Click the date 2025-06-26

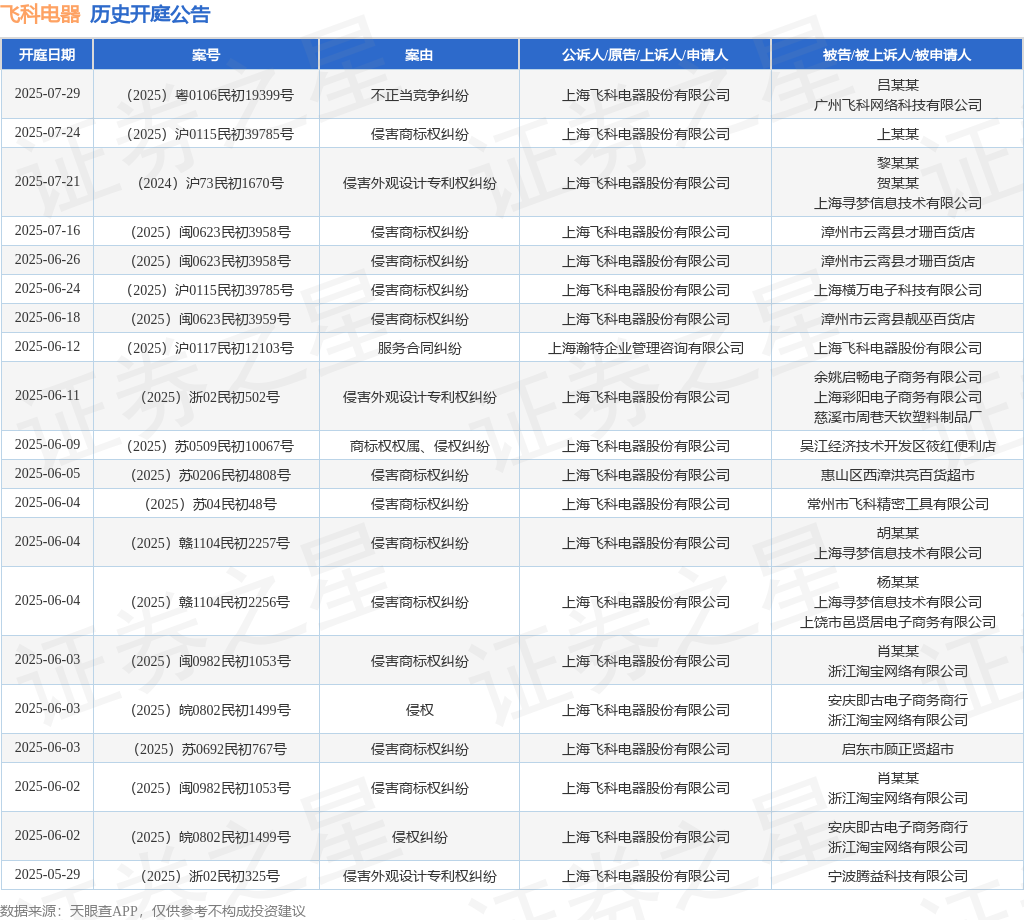tap(48, 259)
